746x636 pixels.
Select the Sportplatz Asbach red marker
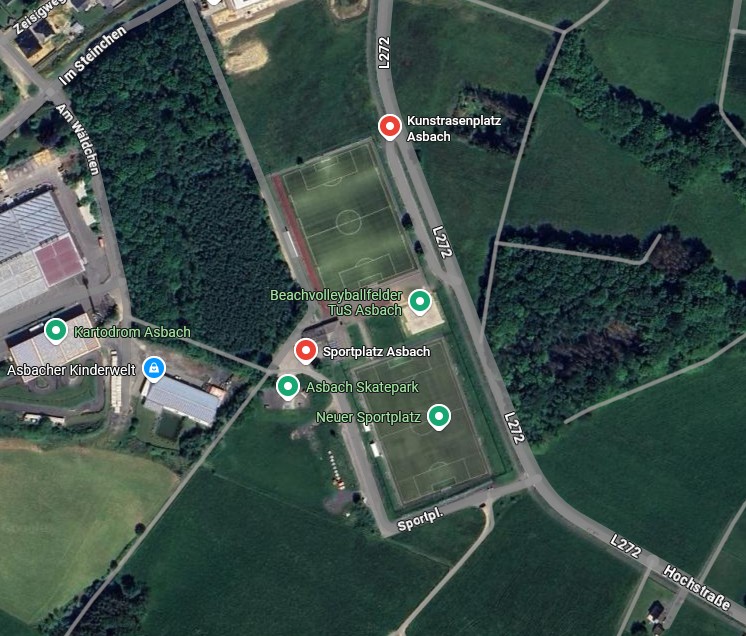tap(305, 352)
